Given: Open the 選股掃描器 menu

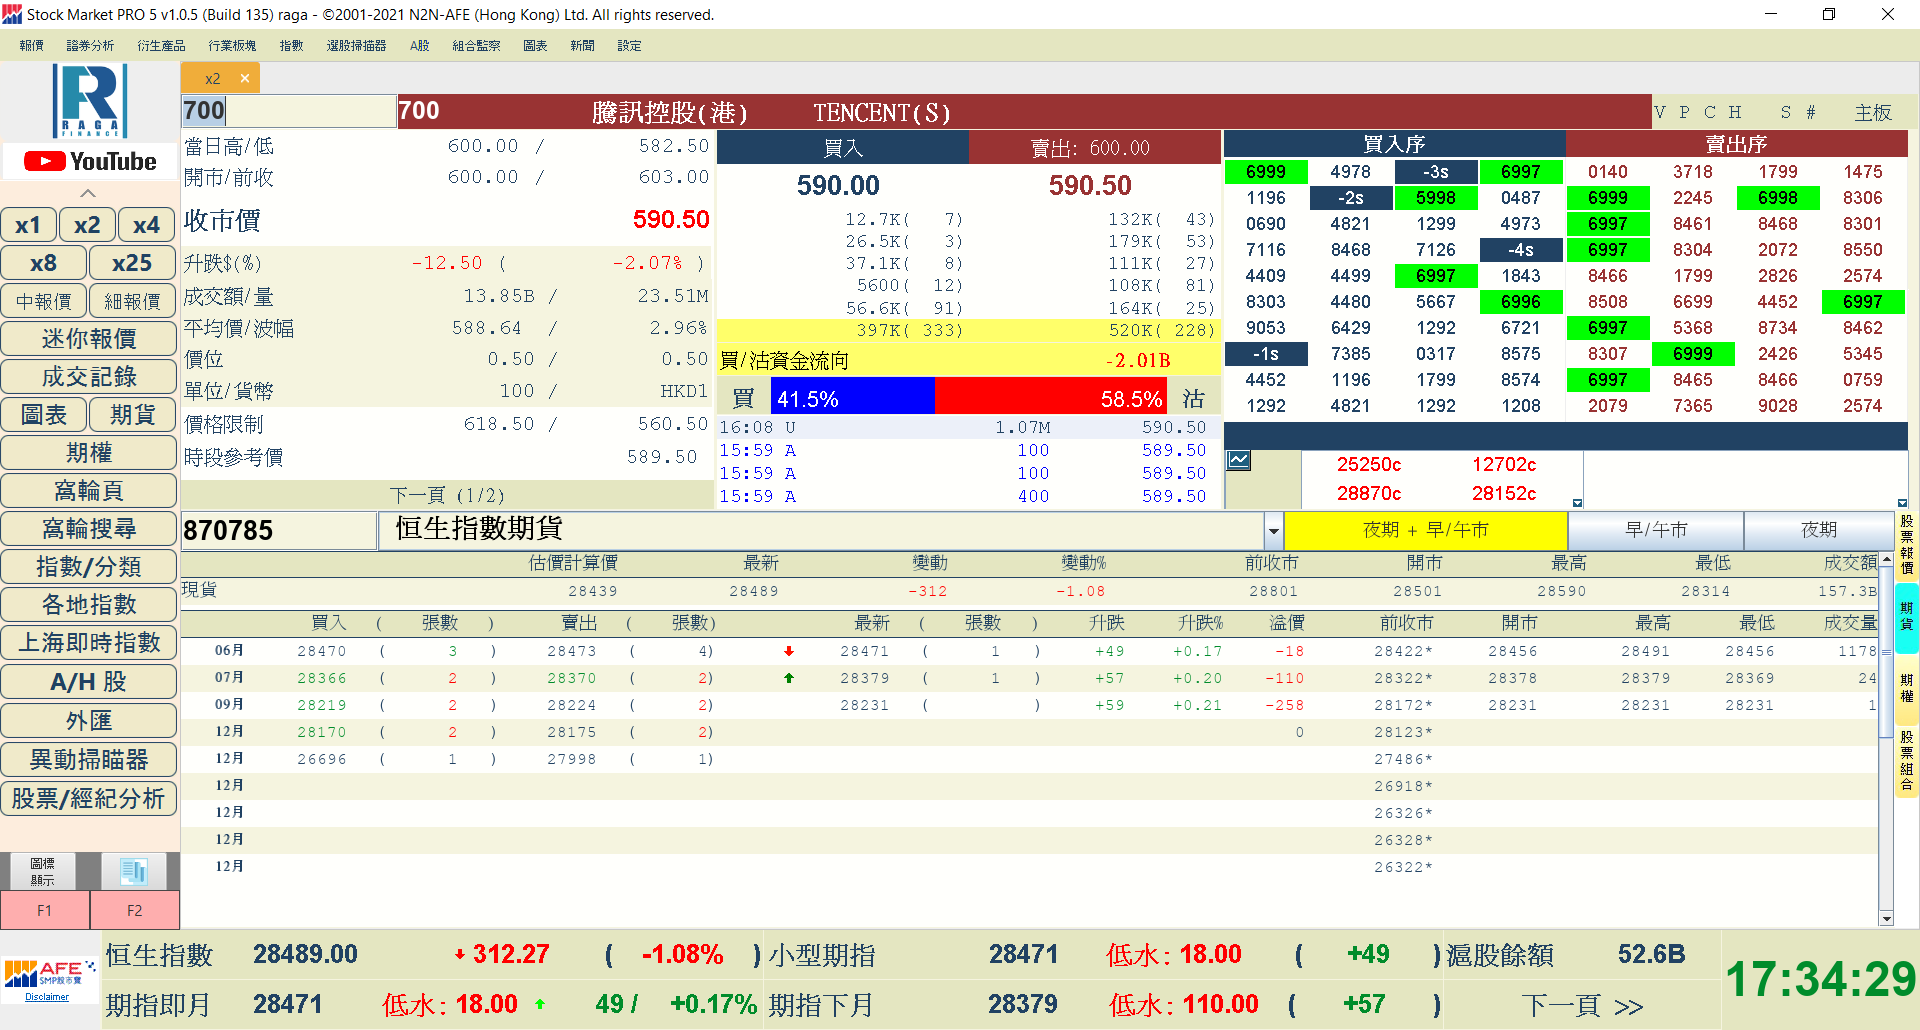Looking at the screenshot, I should (356, 46).
